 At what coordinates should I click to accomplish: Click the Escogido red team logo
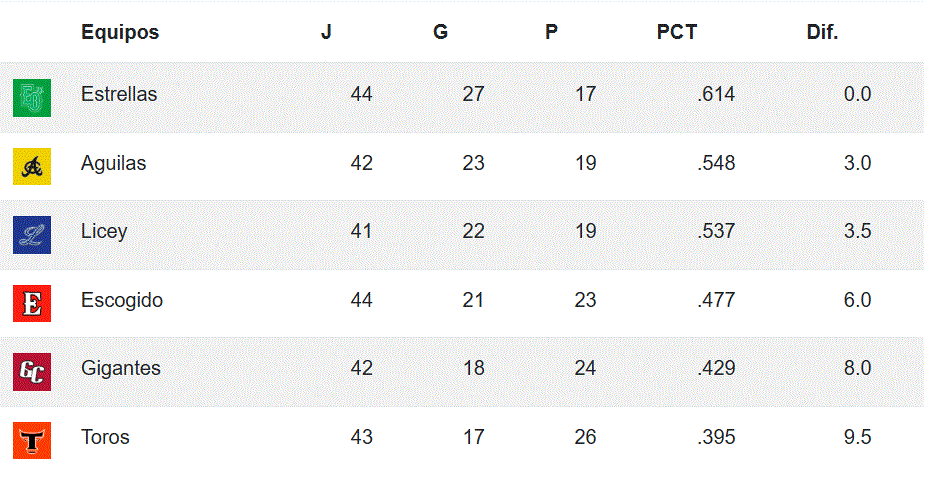point(32,302)
